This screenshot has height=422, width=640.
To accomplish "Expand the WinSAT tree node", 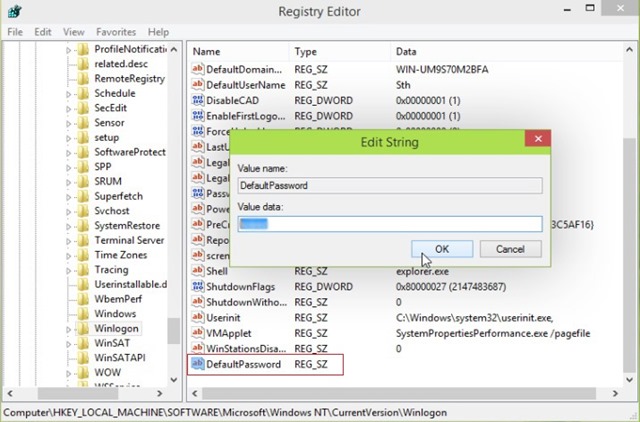I will point(68,344).
